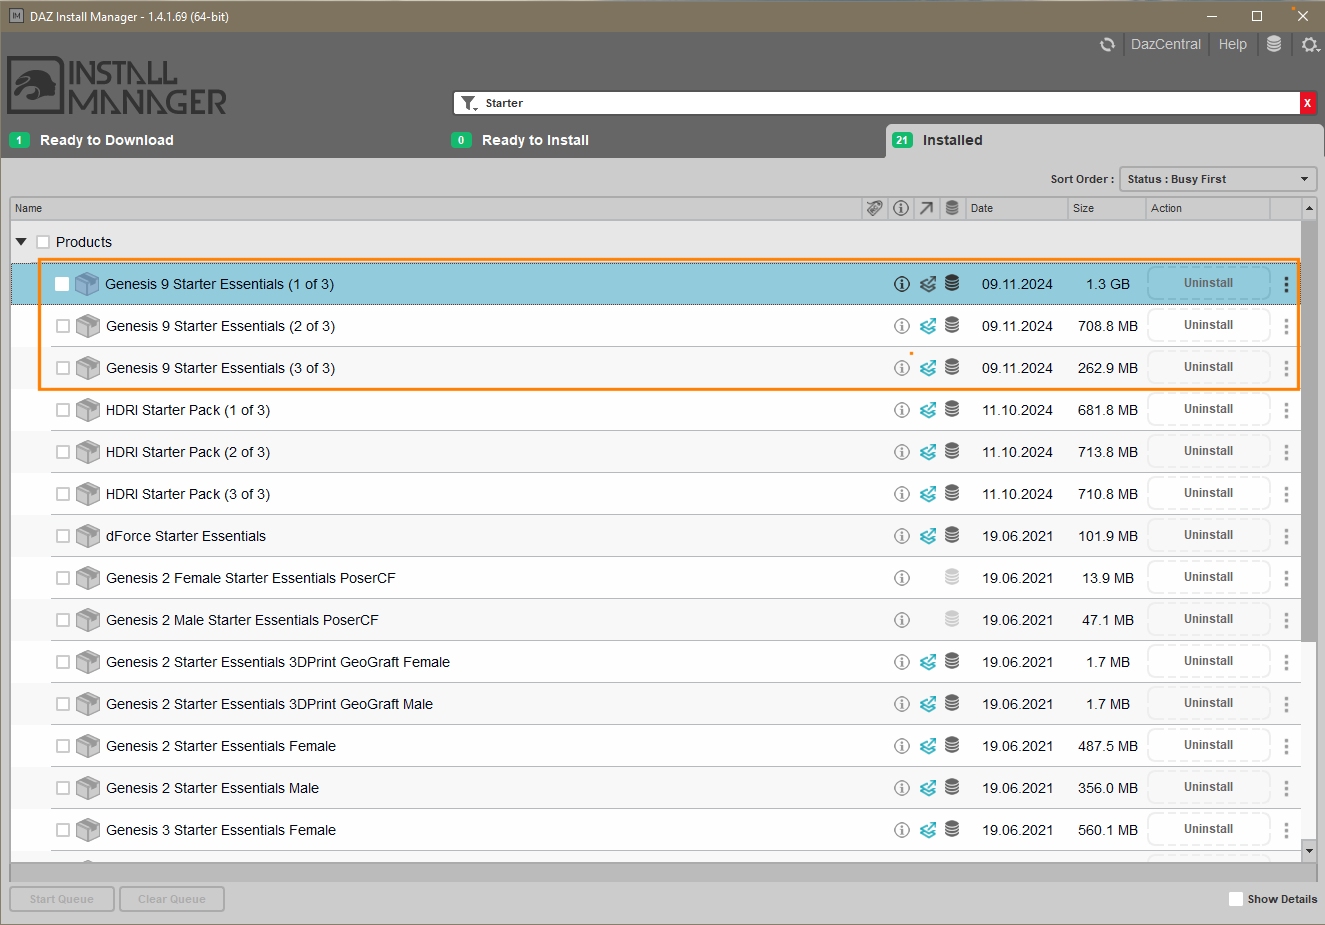Open more options for dForce Starter Essentials
The width and height of the screenshot is (1325, 925).
tap(1286, 536)
